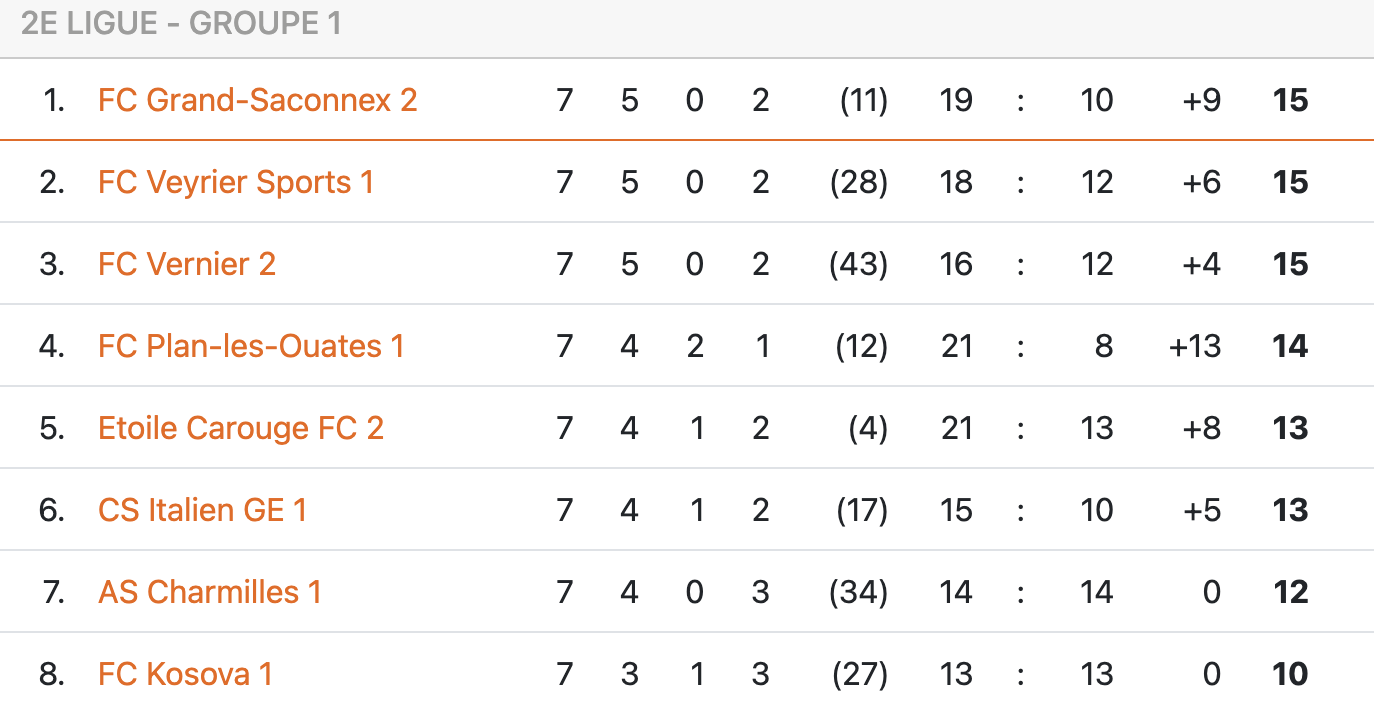Viewport: 1374px width, 706px height.
Task: Click the FC Veyrier Sports 1 link
Action: tap(236, 182)
